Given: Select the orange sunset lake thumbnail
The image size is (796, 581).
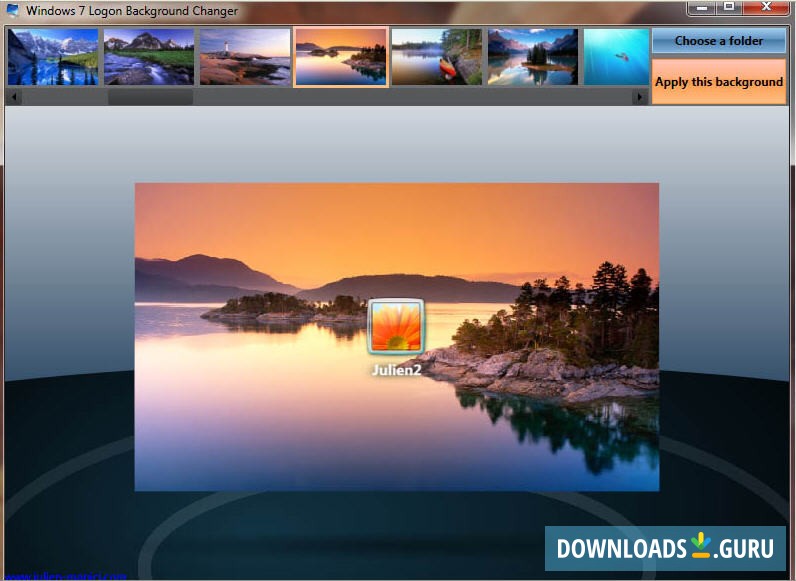Looking at the screenshot, I should click(x=341, y=57).
